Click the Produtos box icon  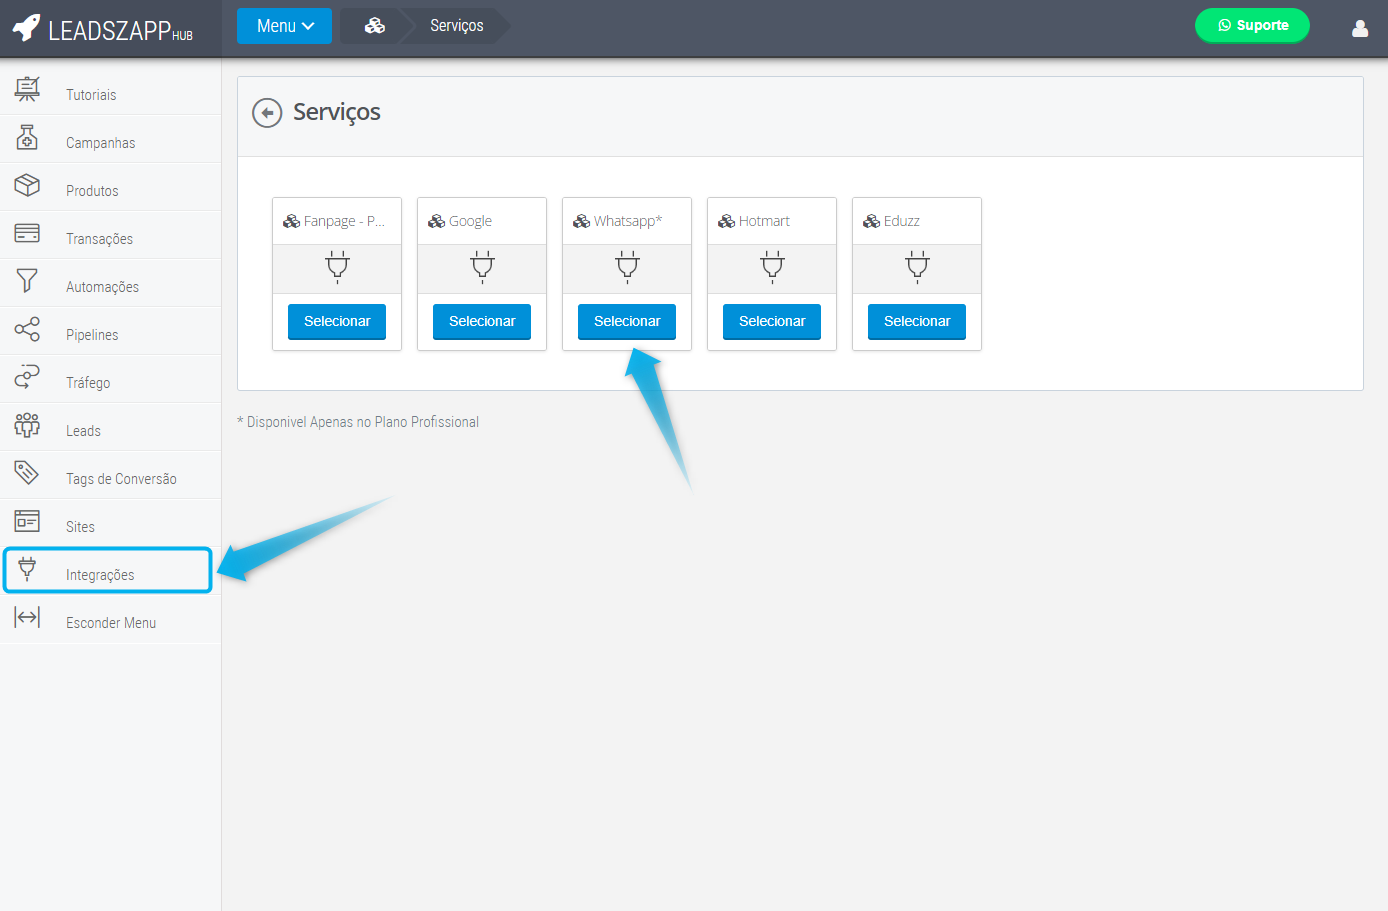(x=27, y=186)
